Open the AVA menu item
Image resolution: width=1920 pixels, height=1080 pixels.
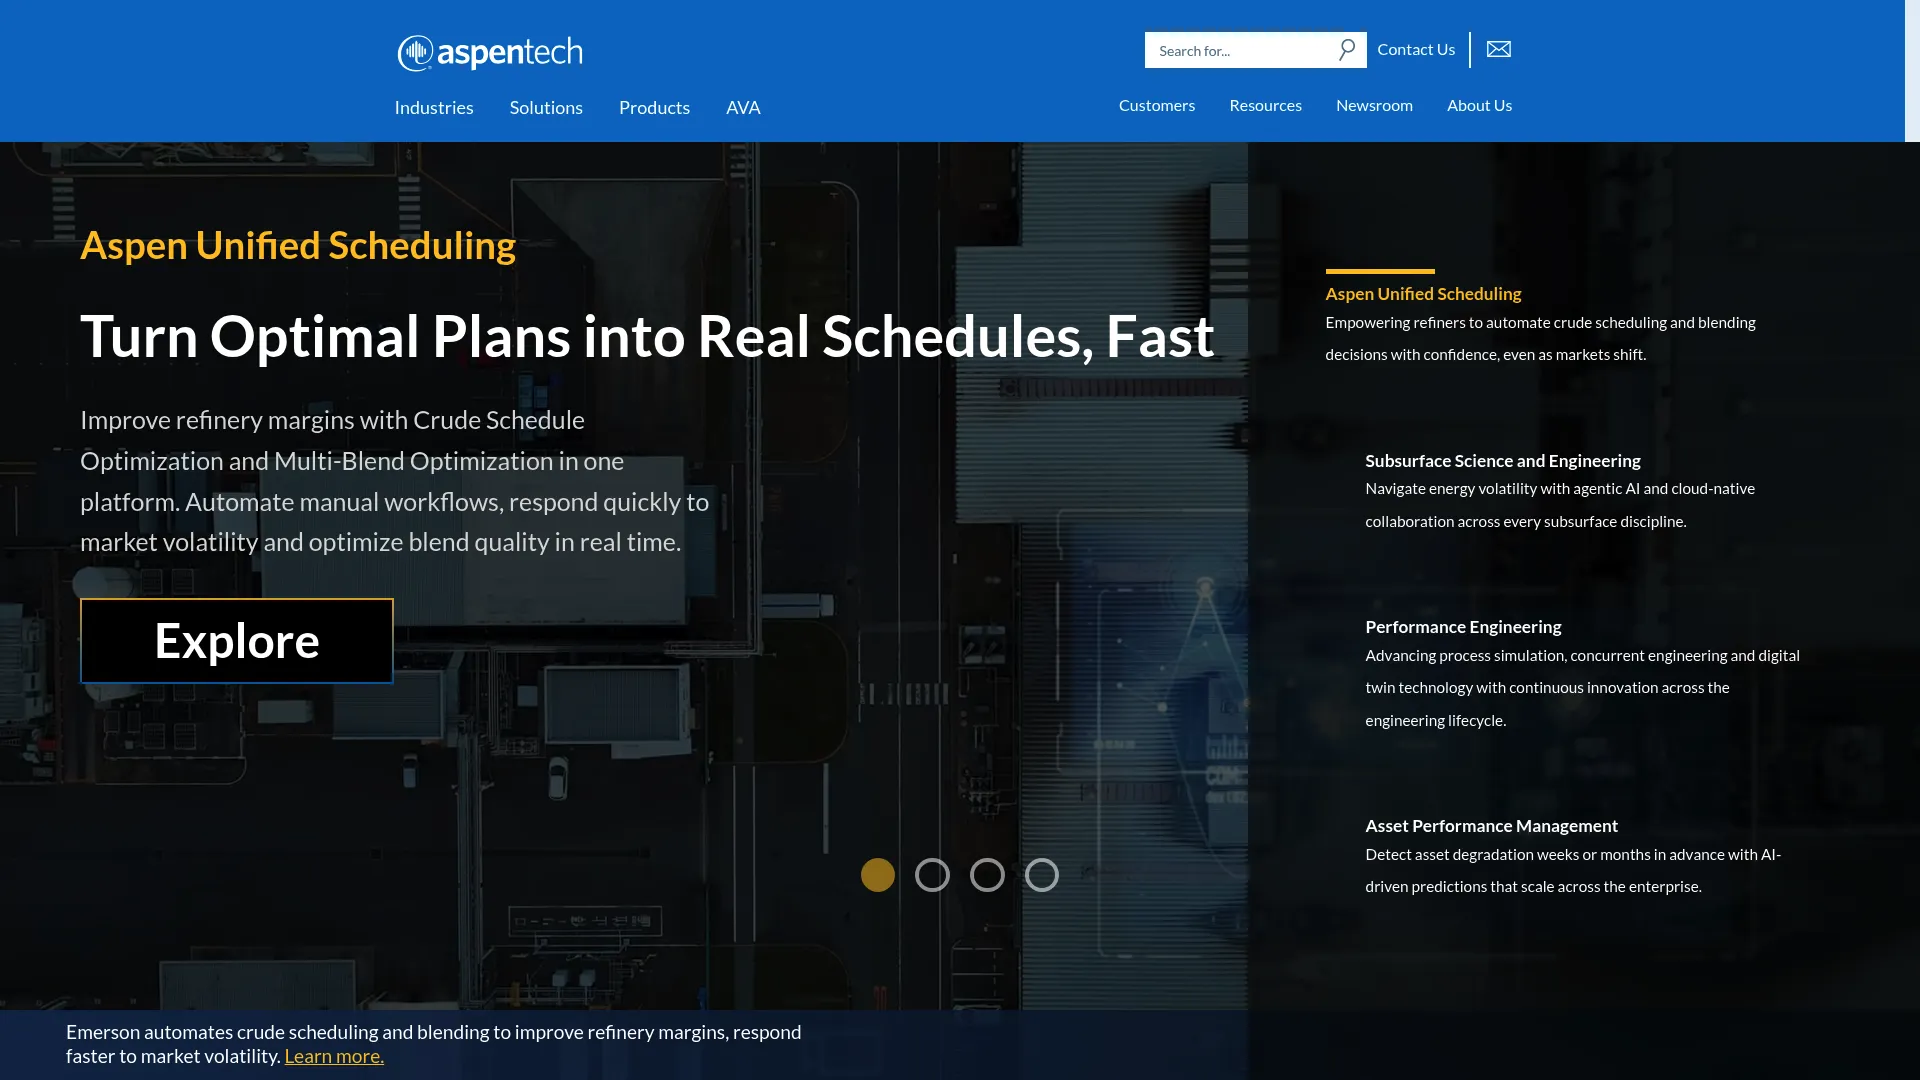point(743,107)
